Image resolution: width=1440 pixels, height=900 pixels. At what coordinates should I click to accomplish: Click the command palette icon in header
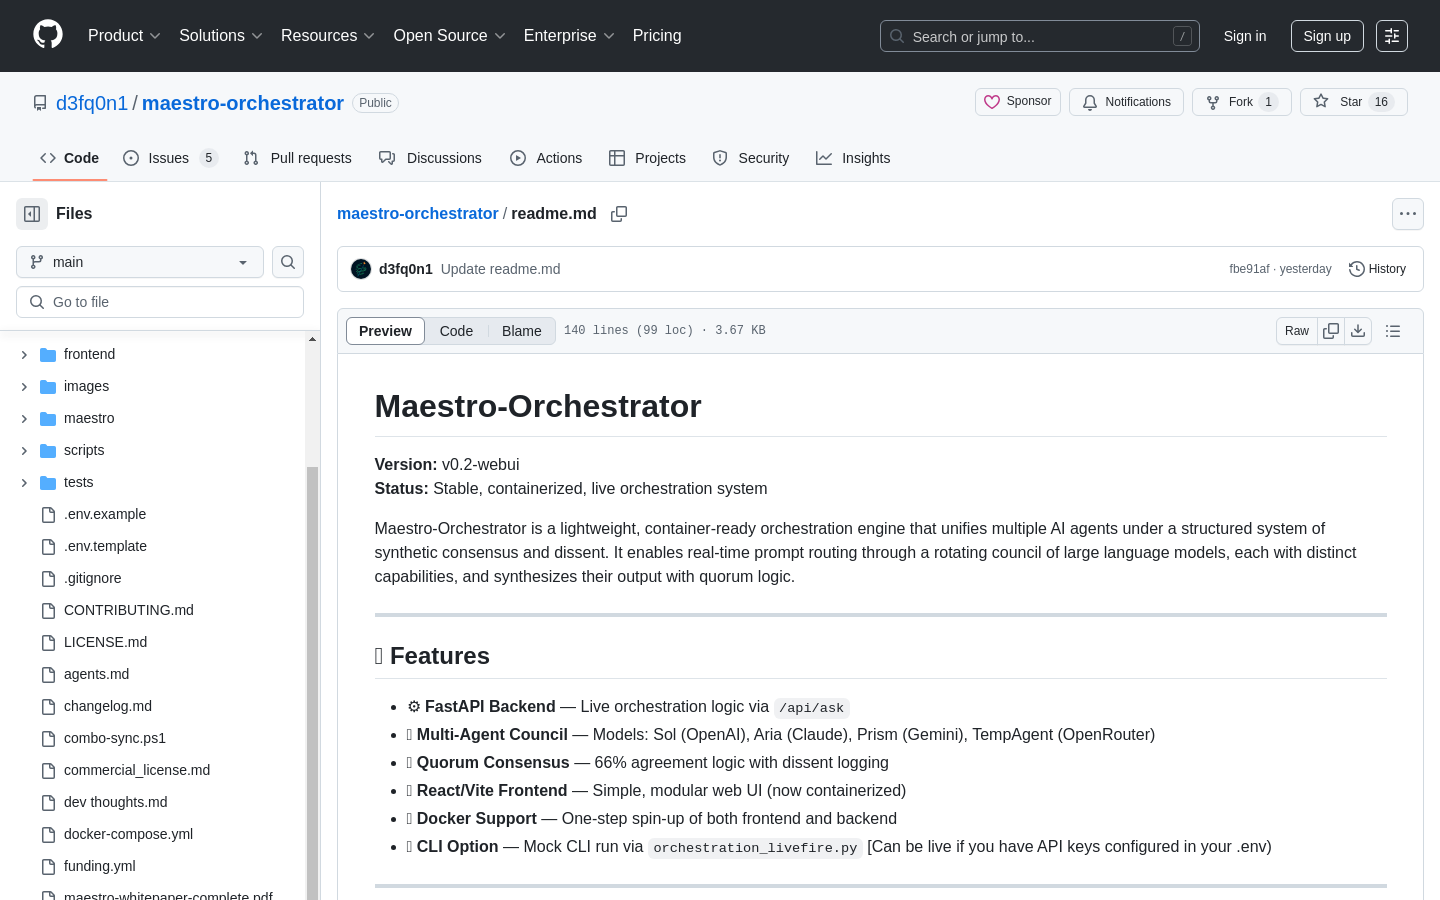coord(1392,36)
